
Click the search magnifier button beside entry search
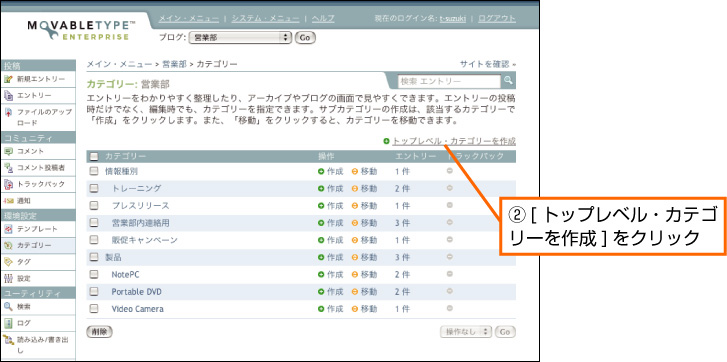509,81
